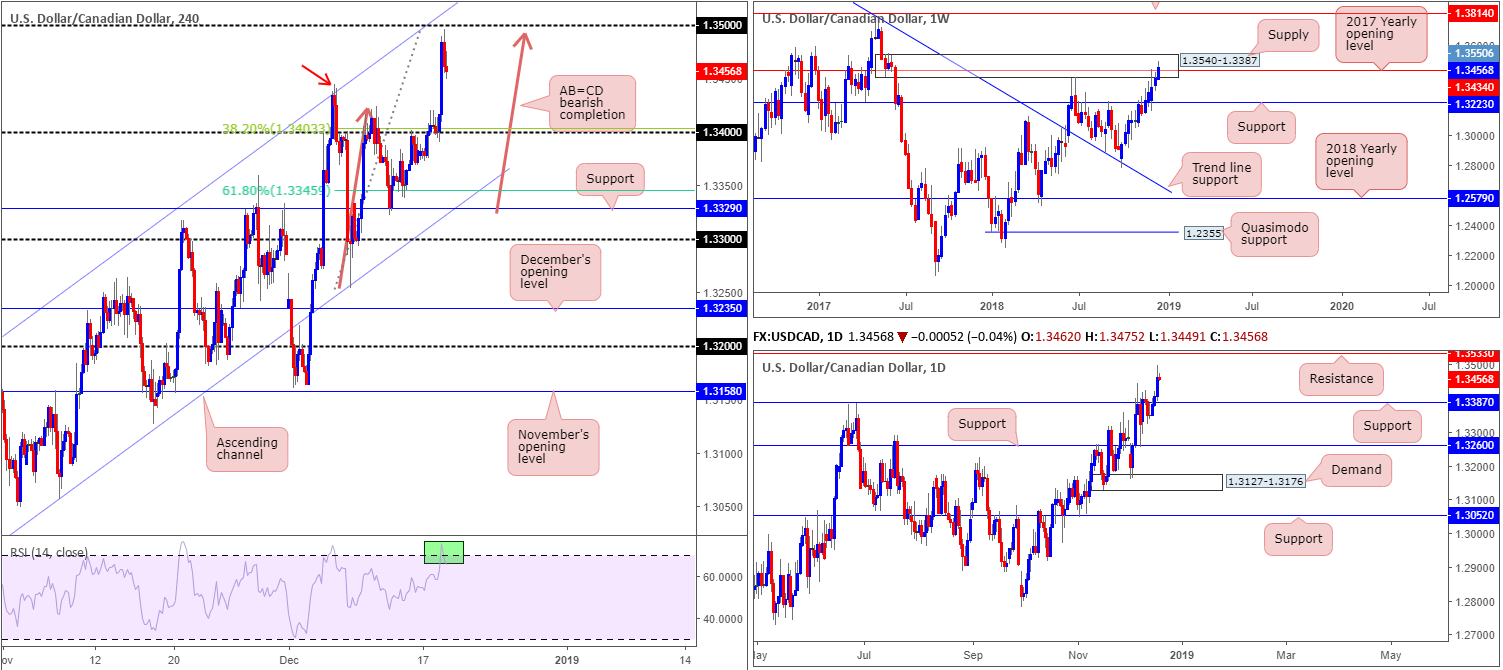The width and height of the screenshot is (1503, 670).
Task: Click the 'Support' callout on the weekly chart
Action: [1262, 127]
